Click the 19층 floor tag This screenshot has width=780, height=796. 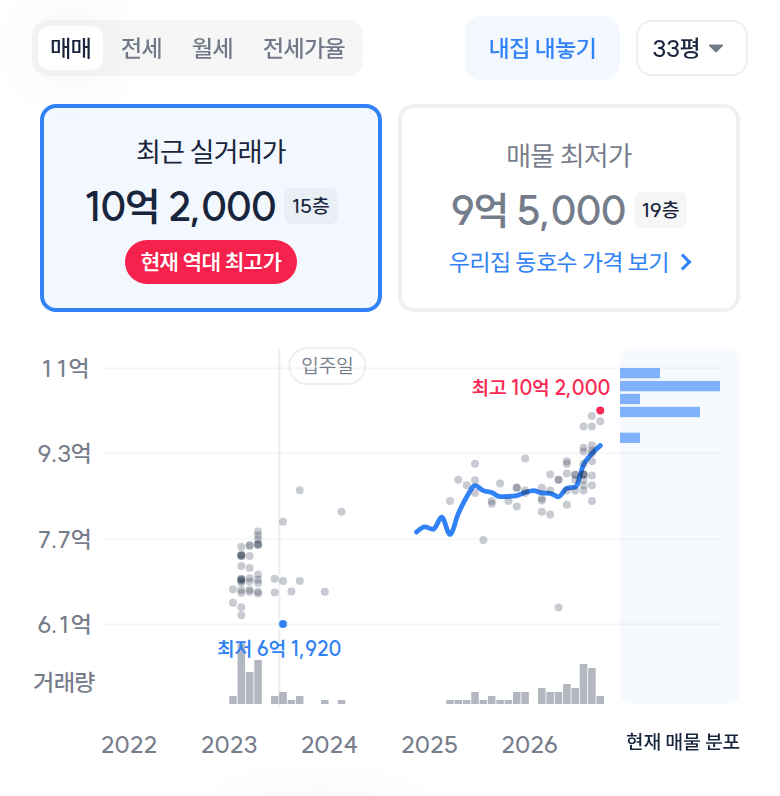click(660, 210)
